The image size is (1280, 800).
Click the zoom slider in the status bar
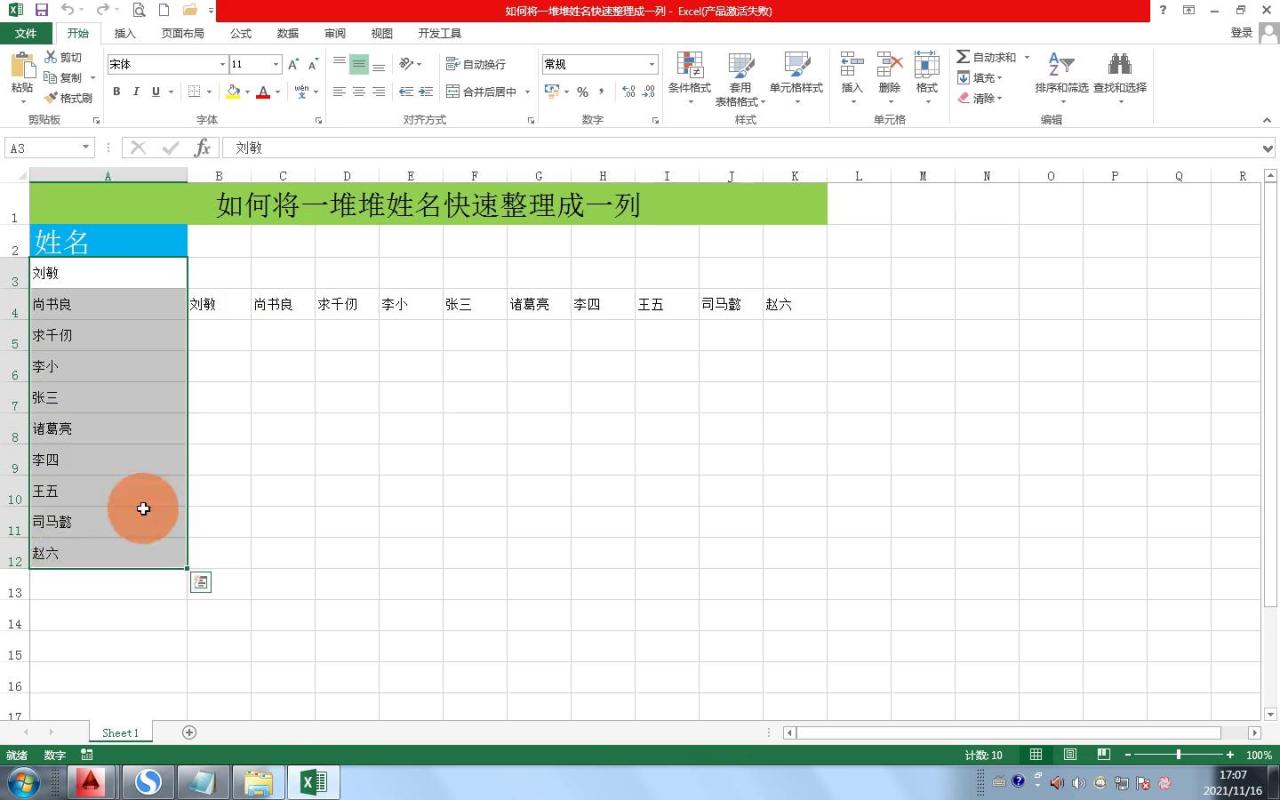coord(1179,755)
